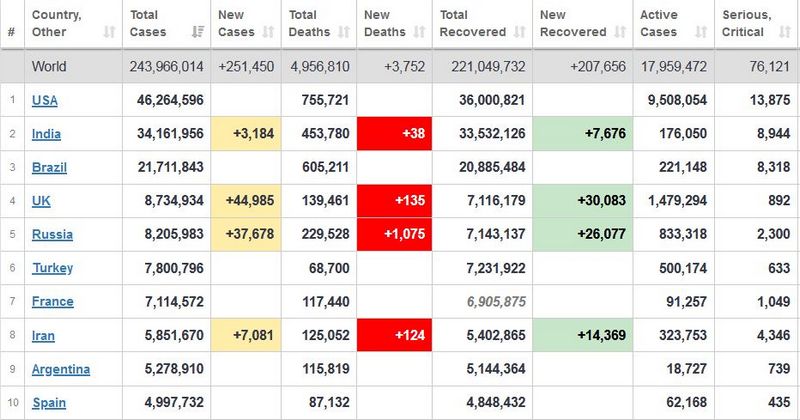Sort by New Recovered sort icon
Screen dimensions: 800x420
click(x=620, y=32)
